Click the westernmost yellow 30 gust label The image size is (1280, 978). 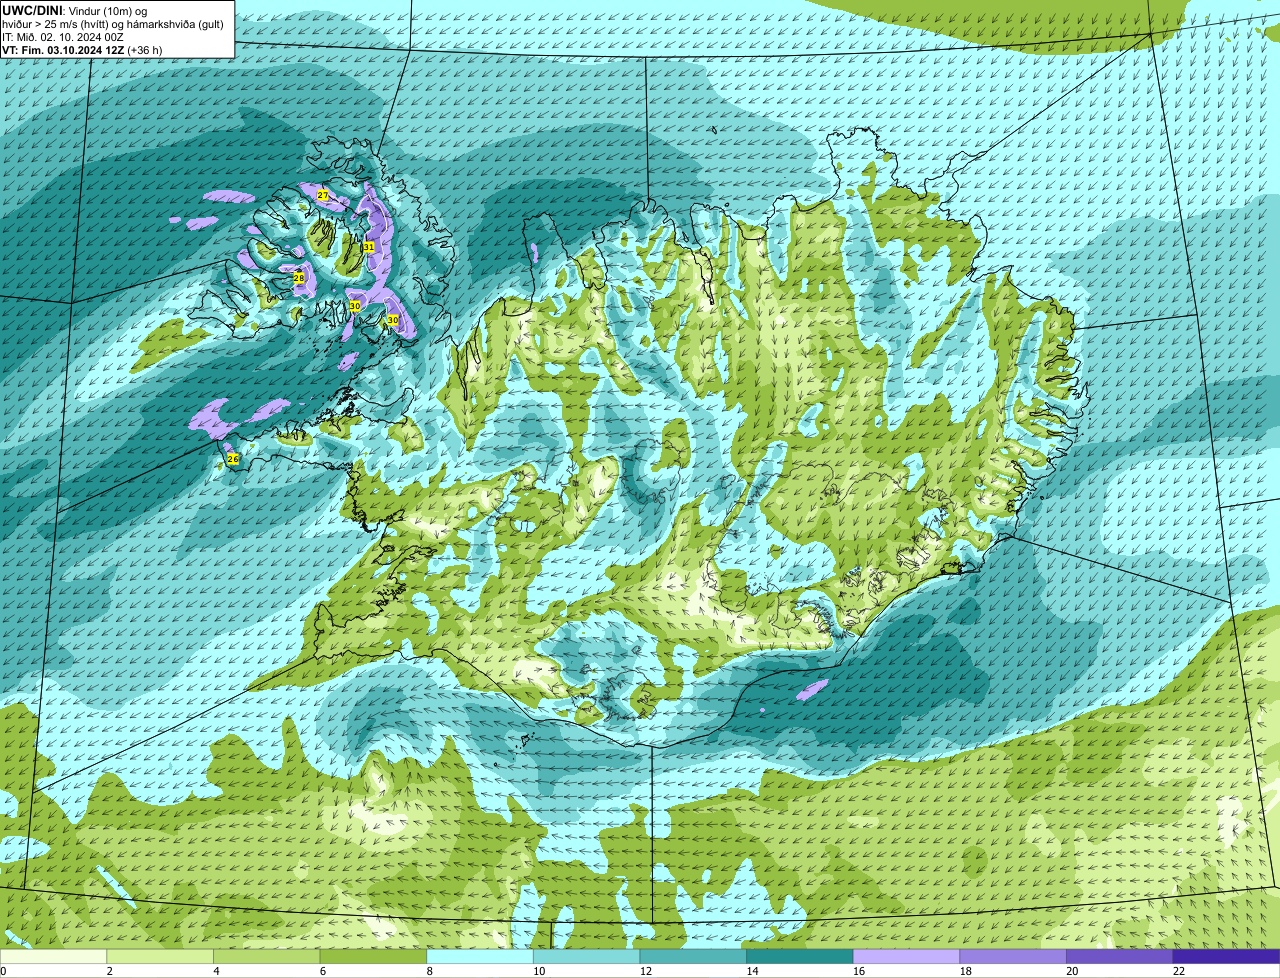coord(355,306)
